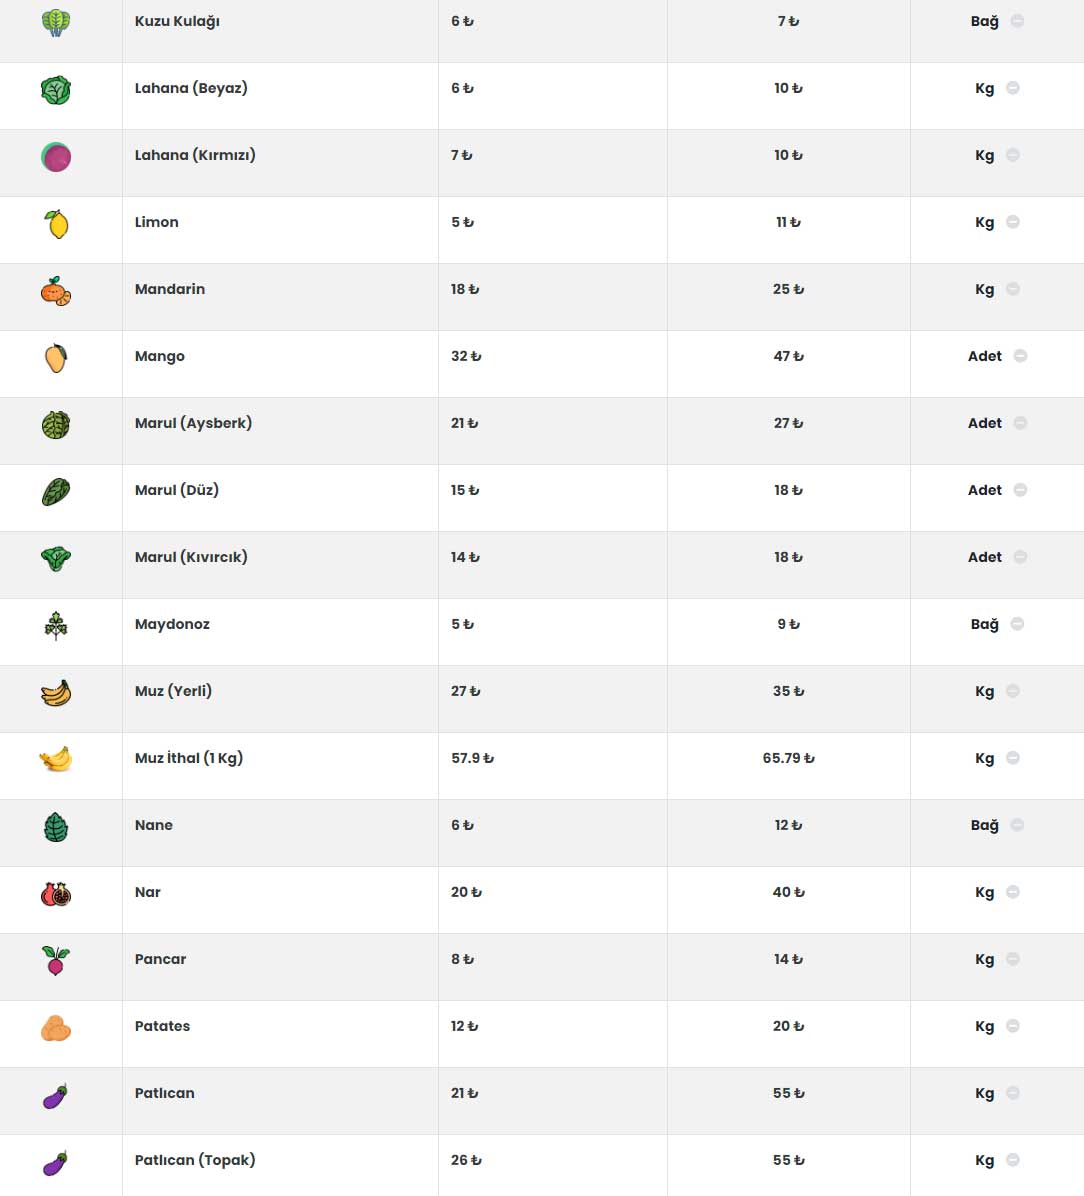The width and height of the screenshot is (1084, 1196).
Task: Click the iceberg lettuce icon
Action: pyautogui.click(x=56, y=425)
